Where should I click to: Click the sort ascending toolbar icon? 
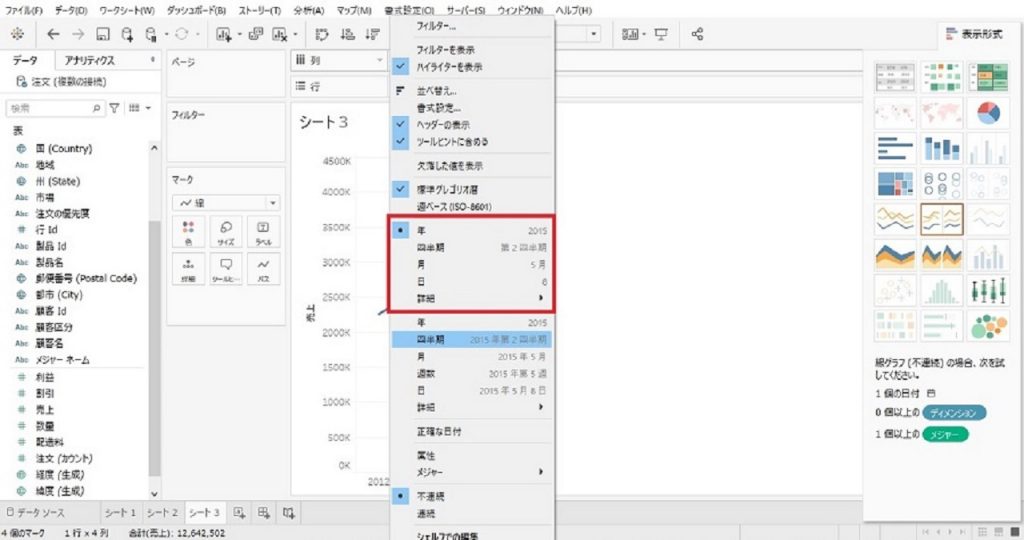(x=347, y=34)
